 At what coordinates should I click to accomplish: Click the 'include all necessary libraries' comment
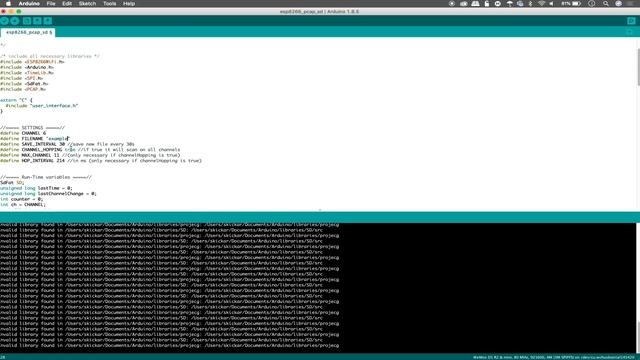pyautogui.click(x=50, y=56)
